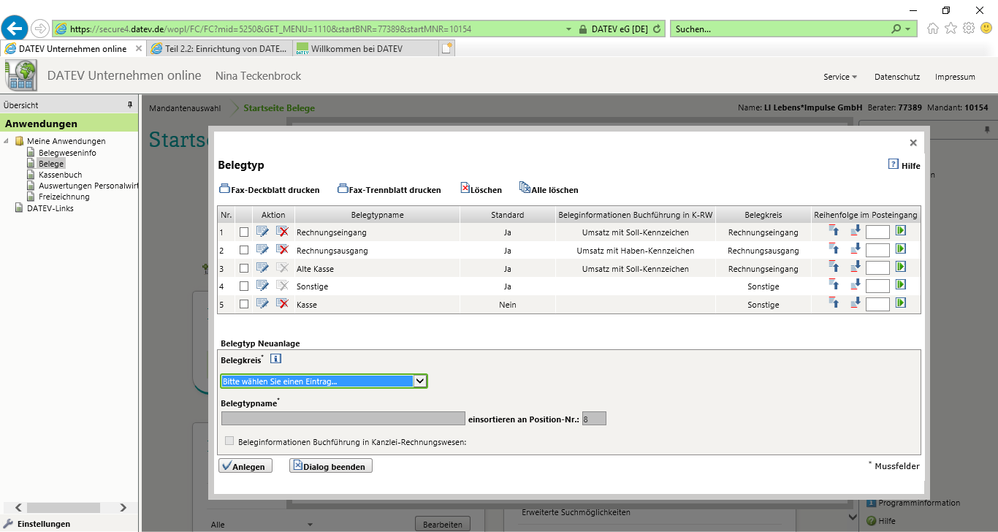Open browser home icon
This screenshot has width=998, height=532.
point(932,28)
